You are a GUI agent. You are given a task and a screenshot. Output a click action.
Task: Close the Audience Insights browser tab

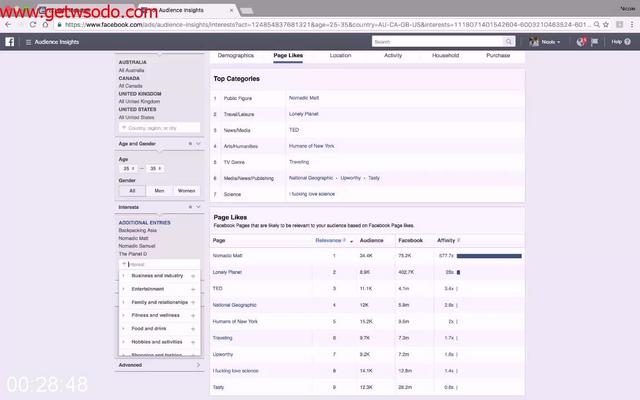[231, 10]
